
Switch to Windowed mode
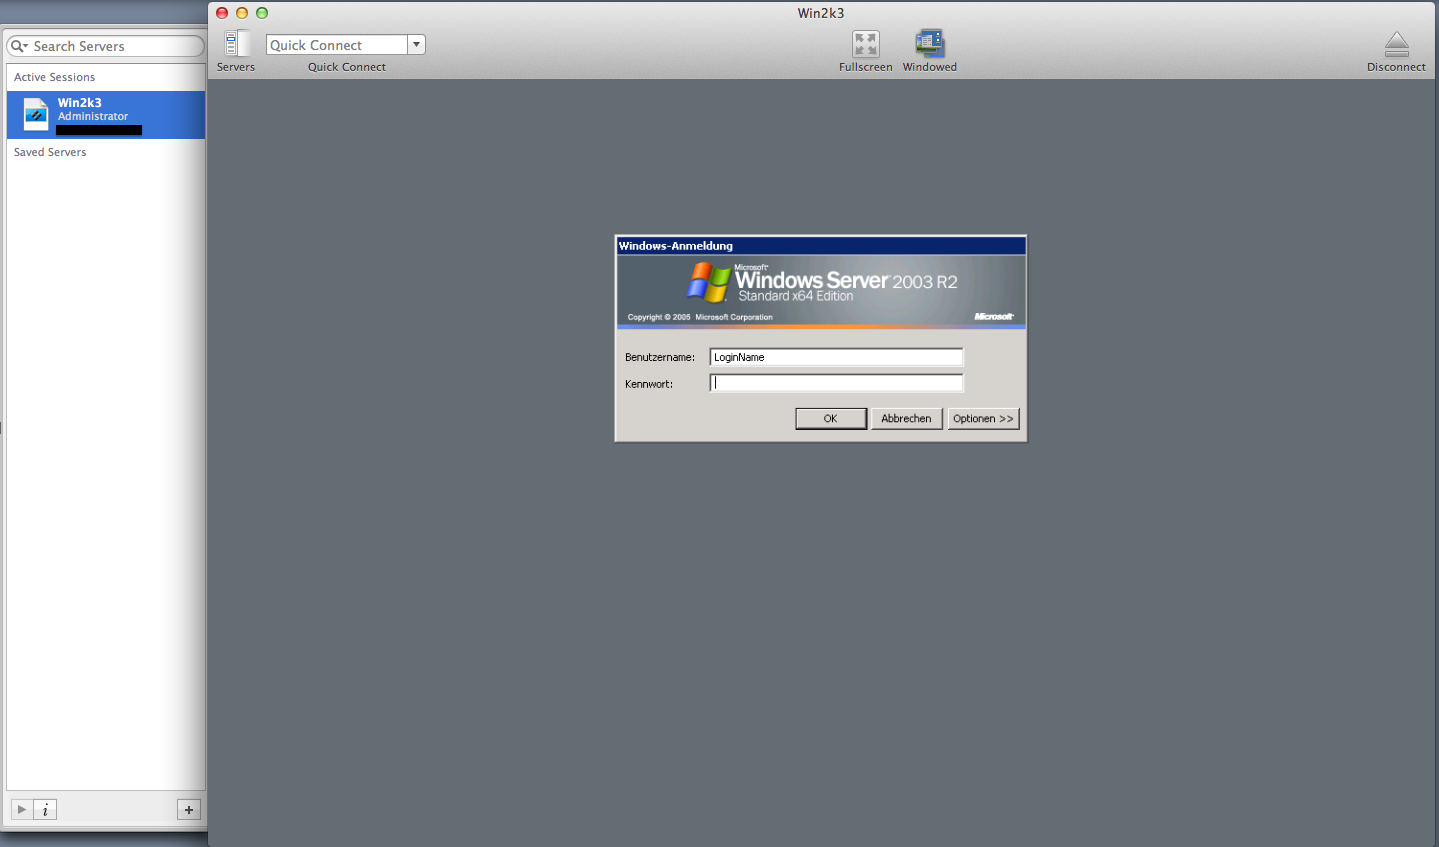[929, 44]
